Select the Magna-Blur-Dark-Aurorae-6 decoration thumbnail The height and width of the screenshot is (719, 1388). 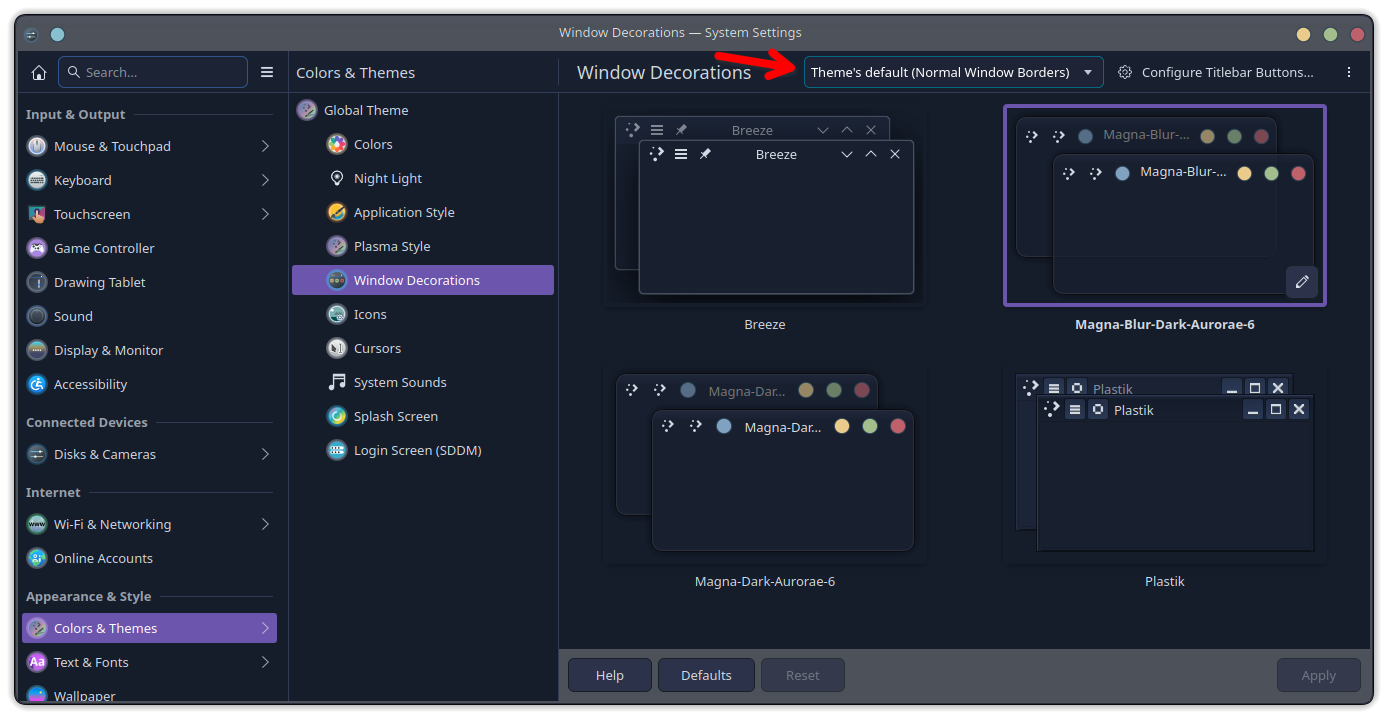[x=1165, y=205]
